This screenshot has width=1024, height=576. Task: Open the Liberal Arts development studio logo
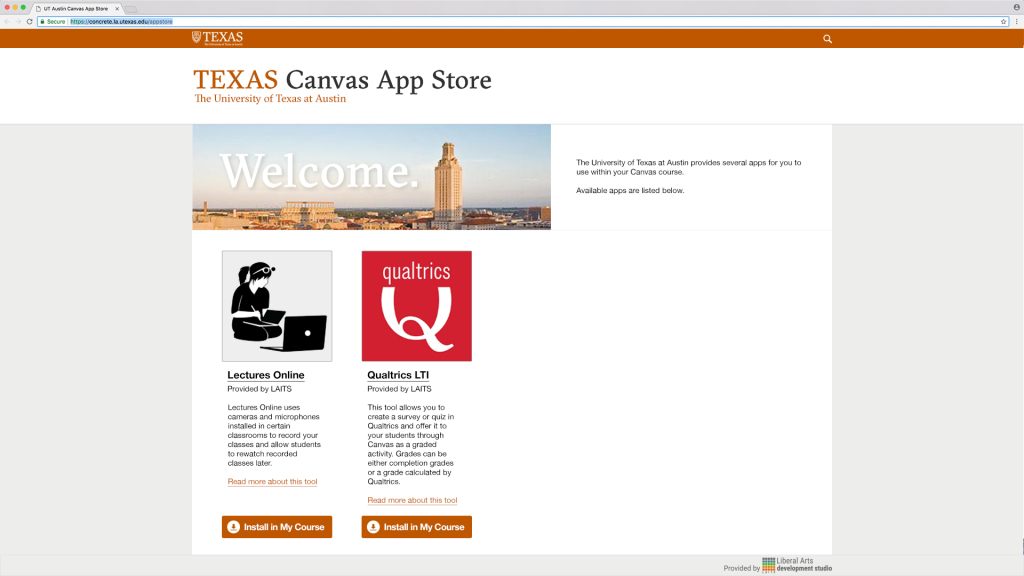point(797,565)
